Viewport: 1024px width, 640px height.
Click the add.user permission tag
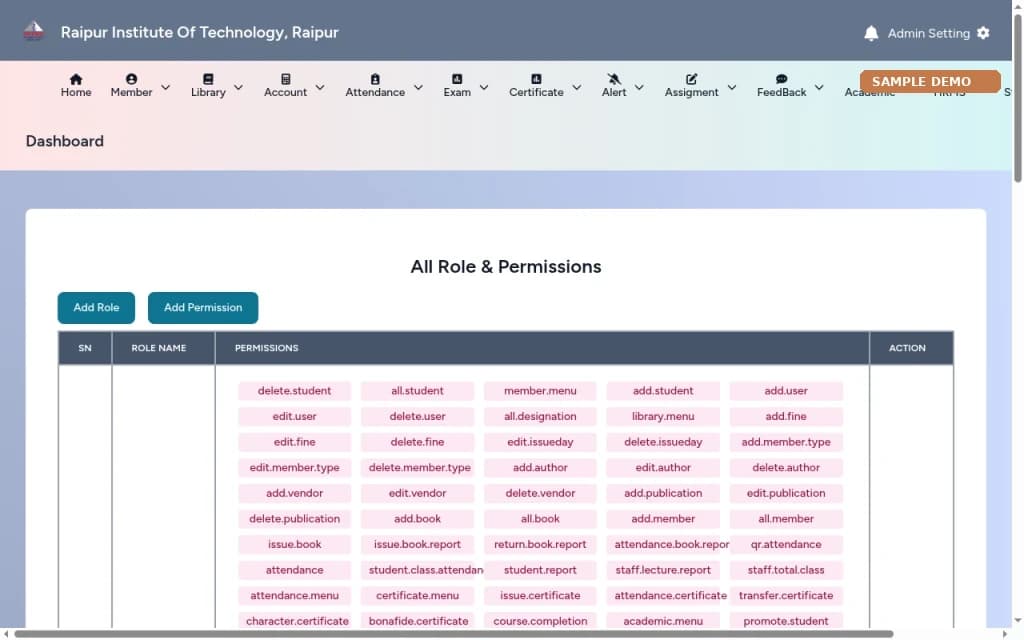[x=786, y=391]
